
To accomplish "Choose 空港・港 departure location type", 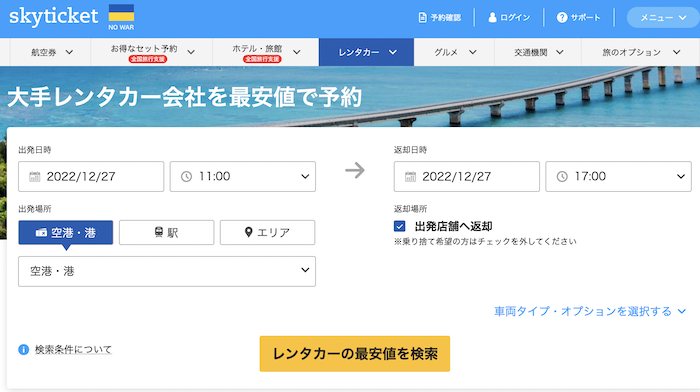I will [x=66, y=232].
